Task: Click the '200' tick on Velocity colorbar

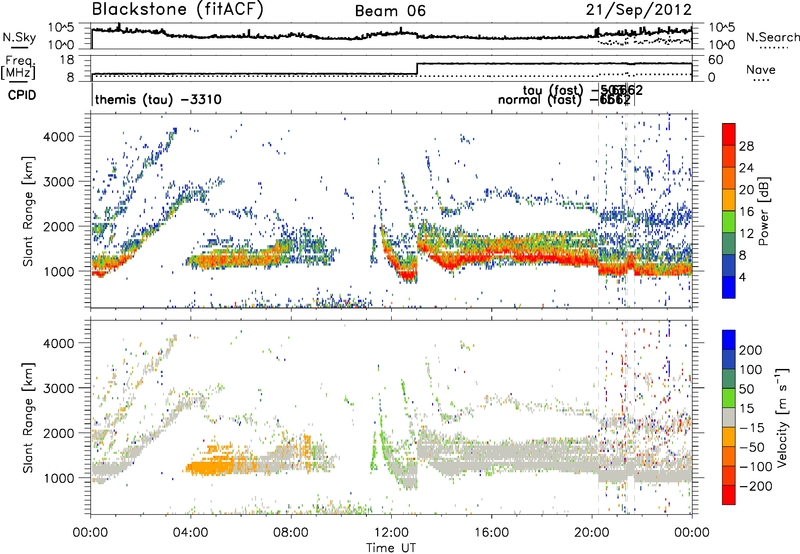Action: coord(751,350)
